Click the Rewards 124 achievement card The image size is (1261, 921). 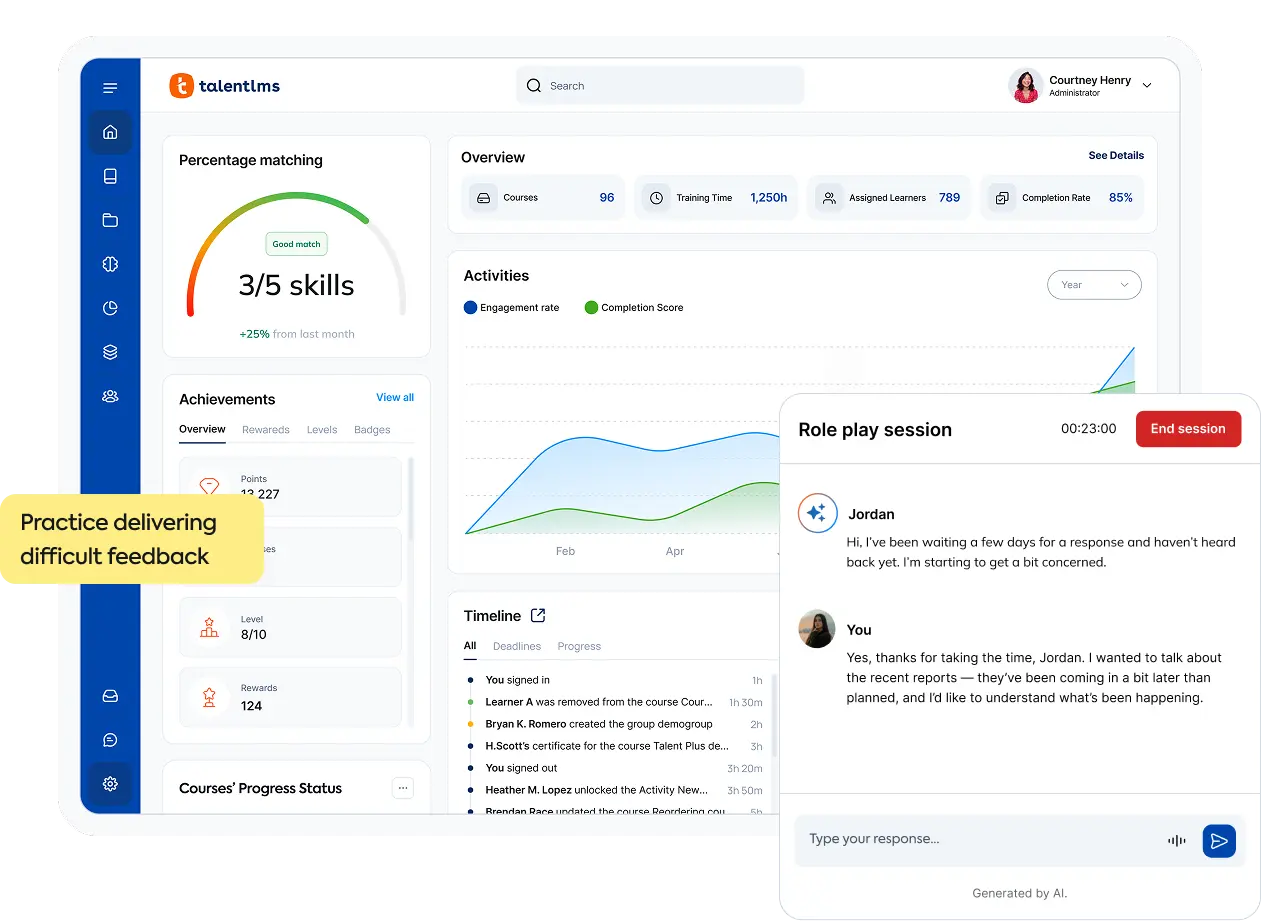(x=290, y=697)
